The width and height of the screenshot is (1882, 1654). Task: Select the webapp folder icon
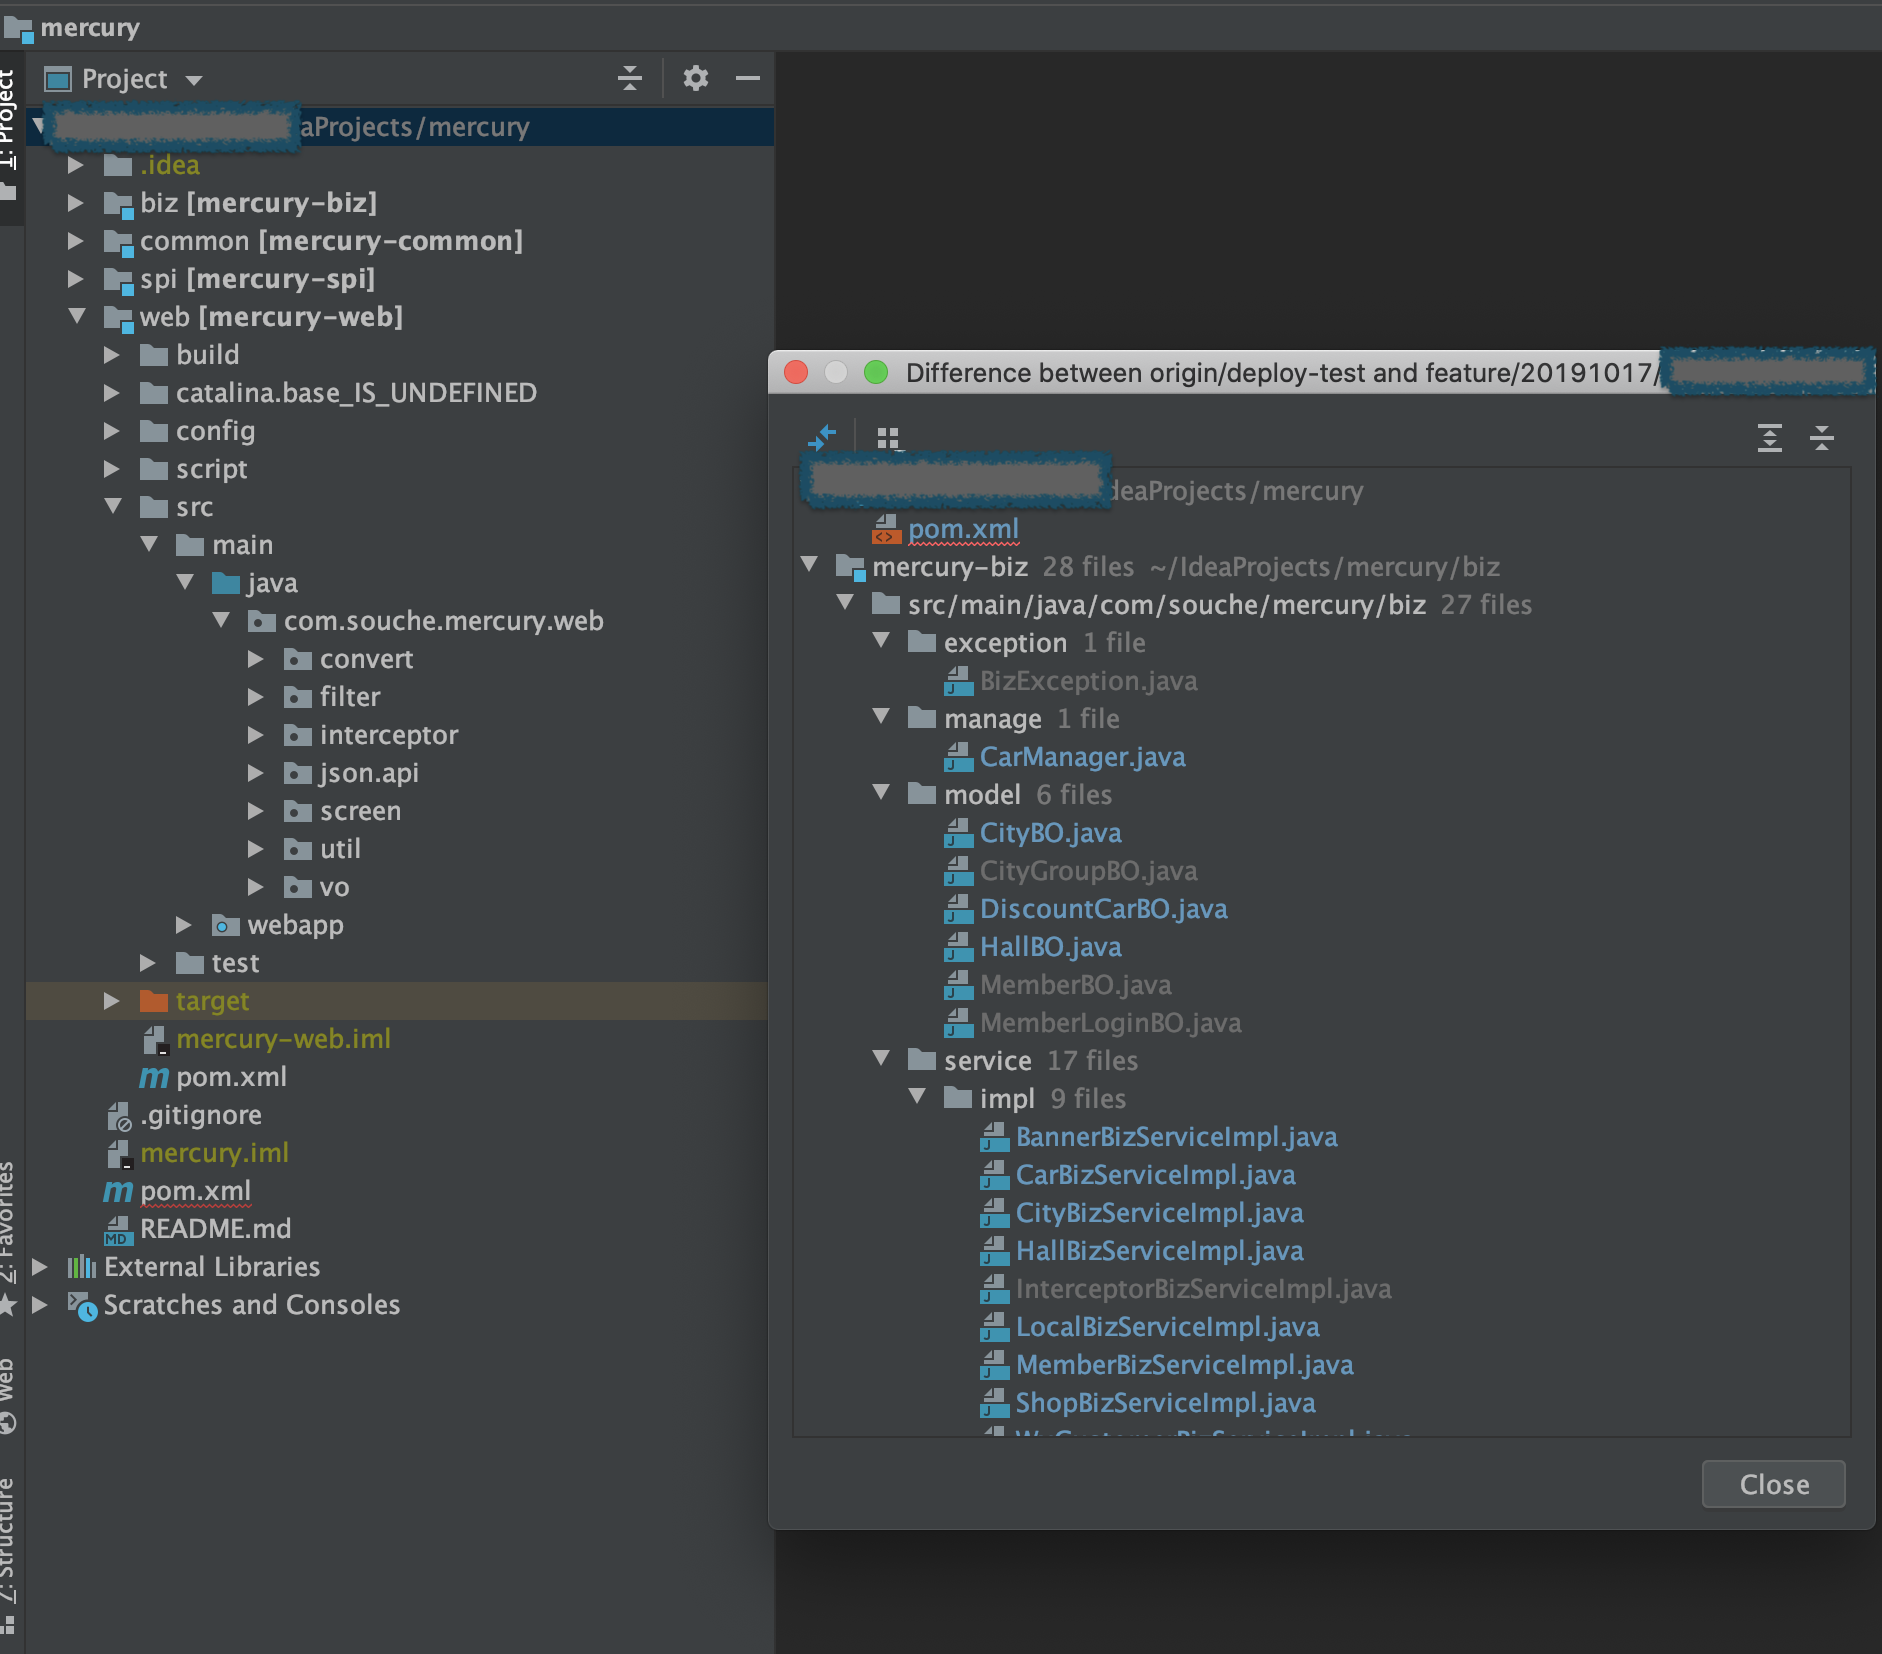[226, 925]
